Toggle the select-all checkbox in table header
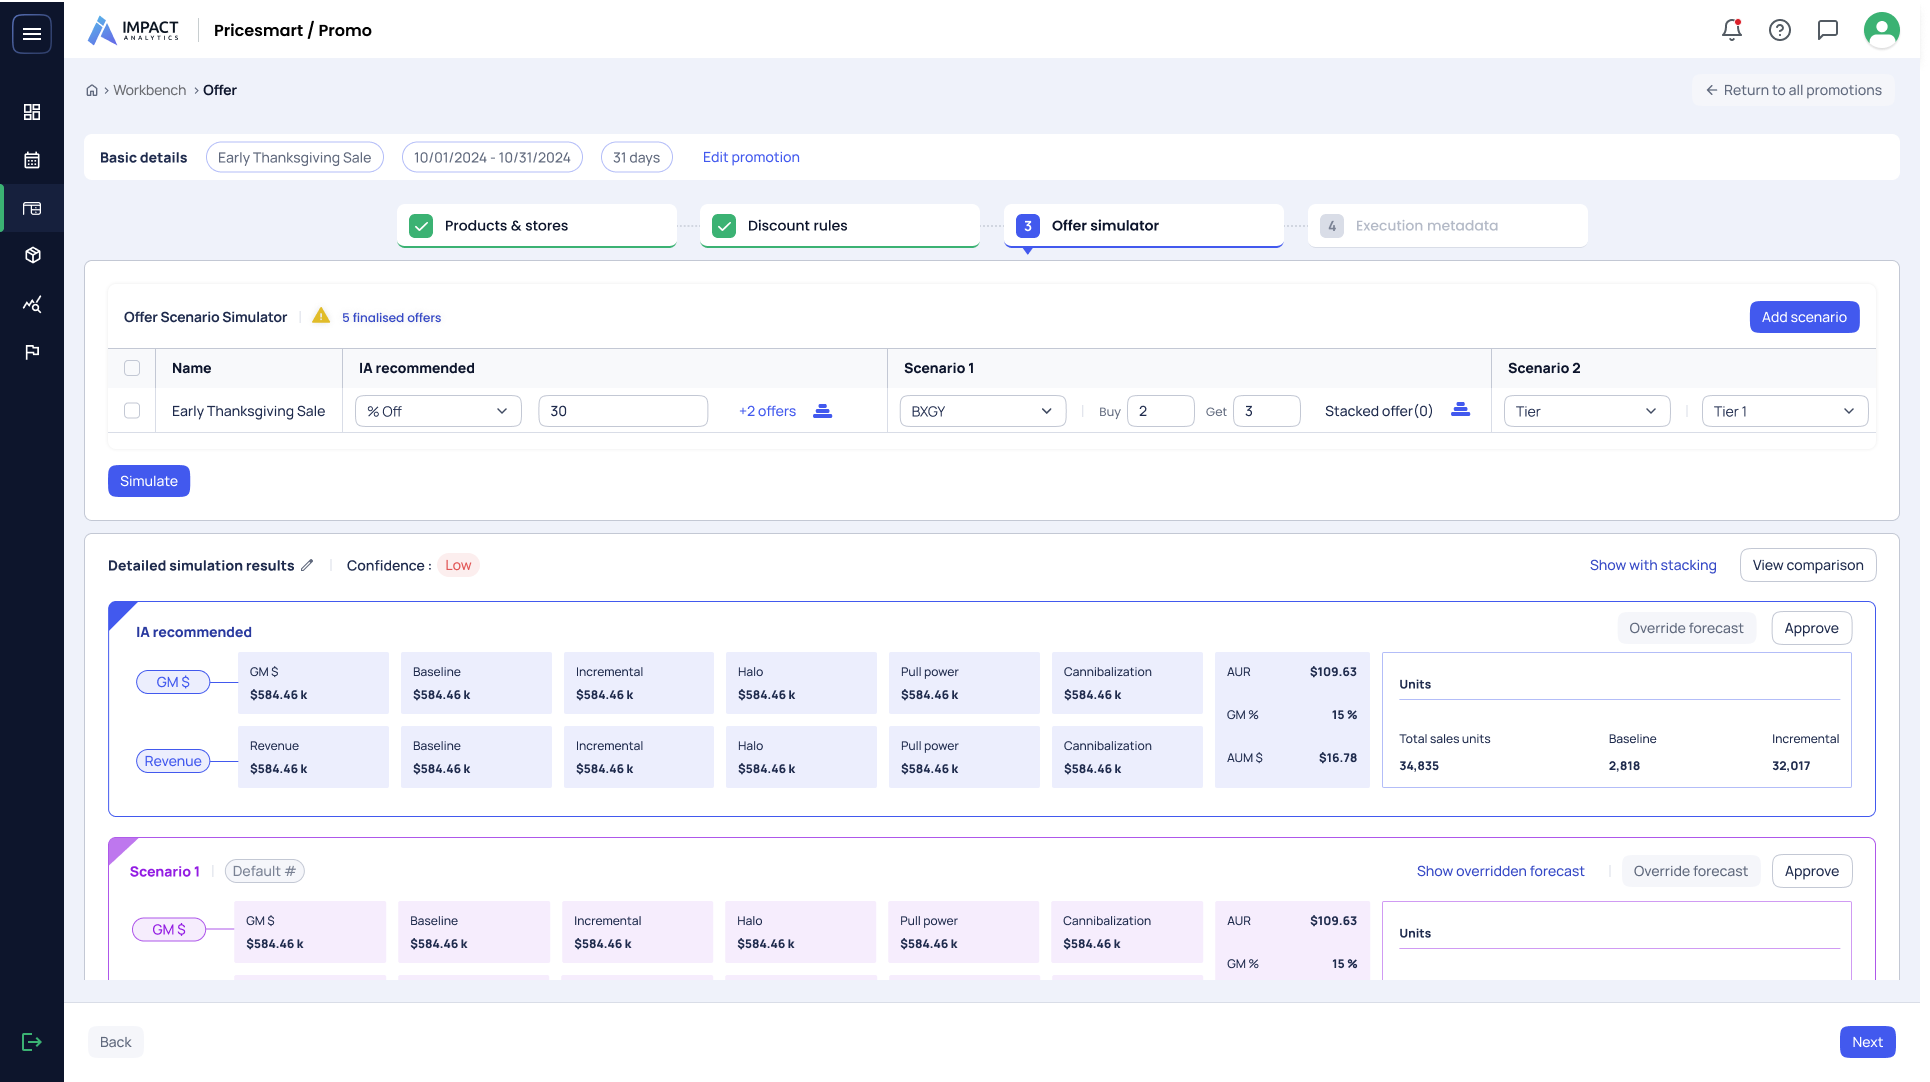The height and width of the screenshot is (1082, 1930). click(x=132, y=368)
